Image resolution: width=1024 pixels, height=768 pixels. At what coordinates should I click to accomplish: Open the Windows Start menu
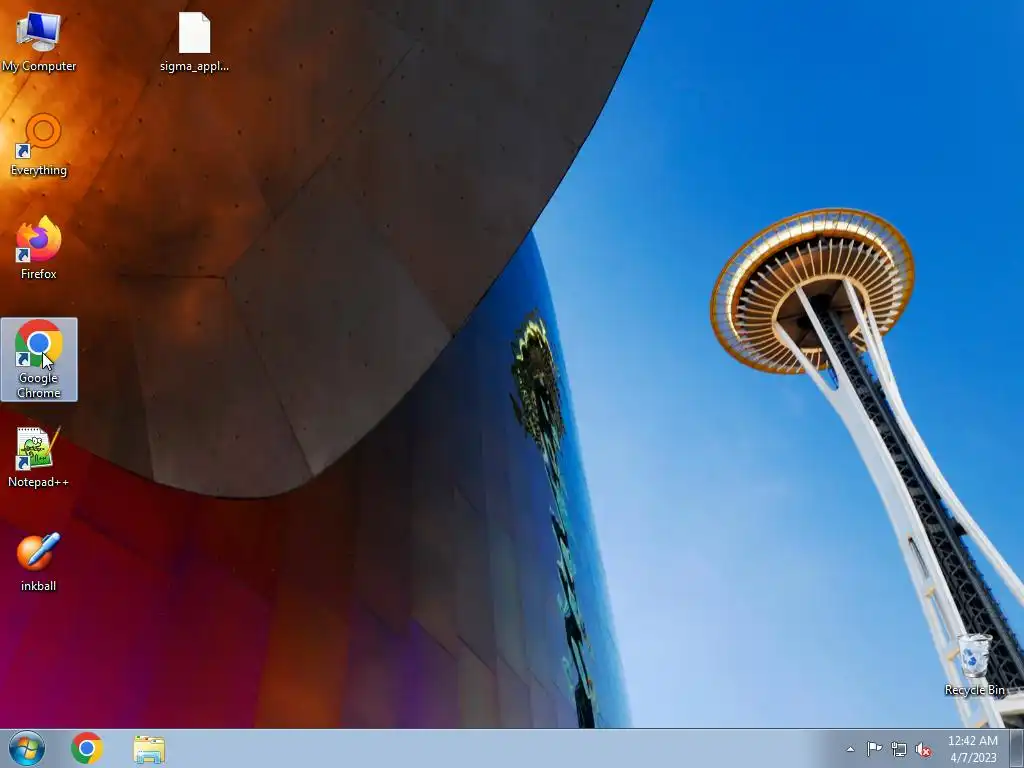[27, 748]
